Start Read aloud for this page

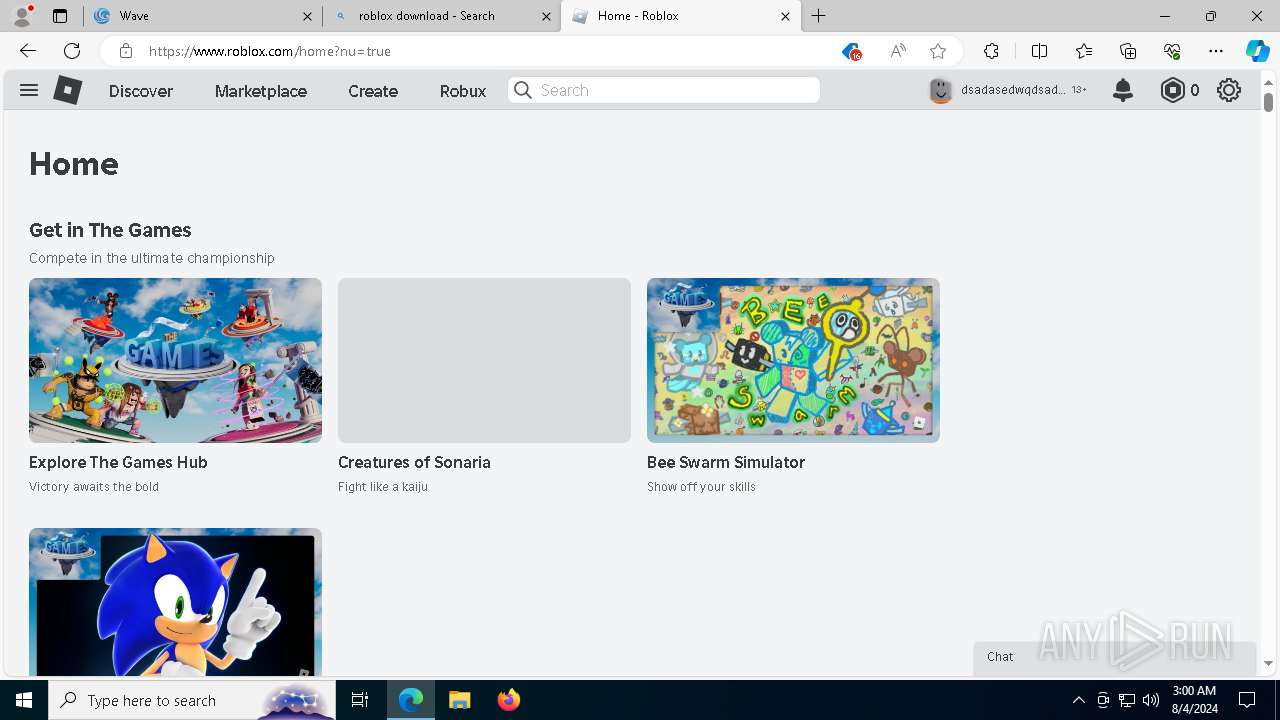pos(898,51)
